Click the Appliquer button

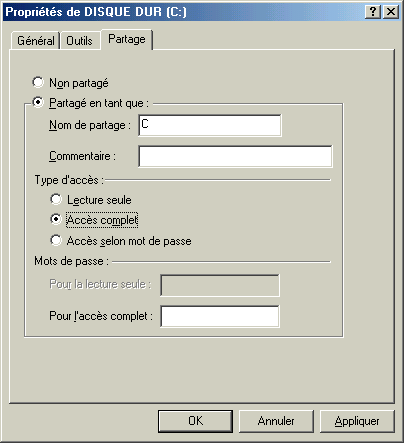(x=357, y=421)
